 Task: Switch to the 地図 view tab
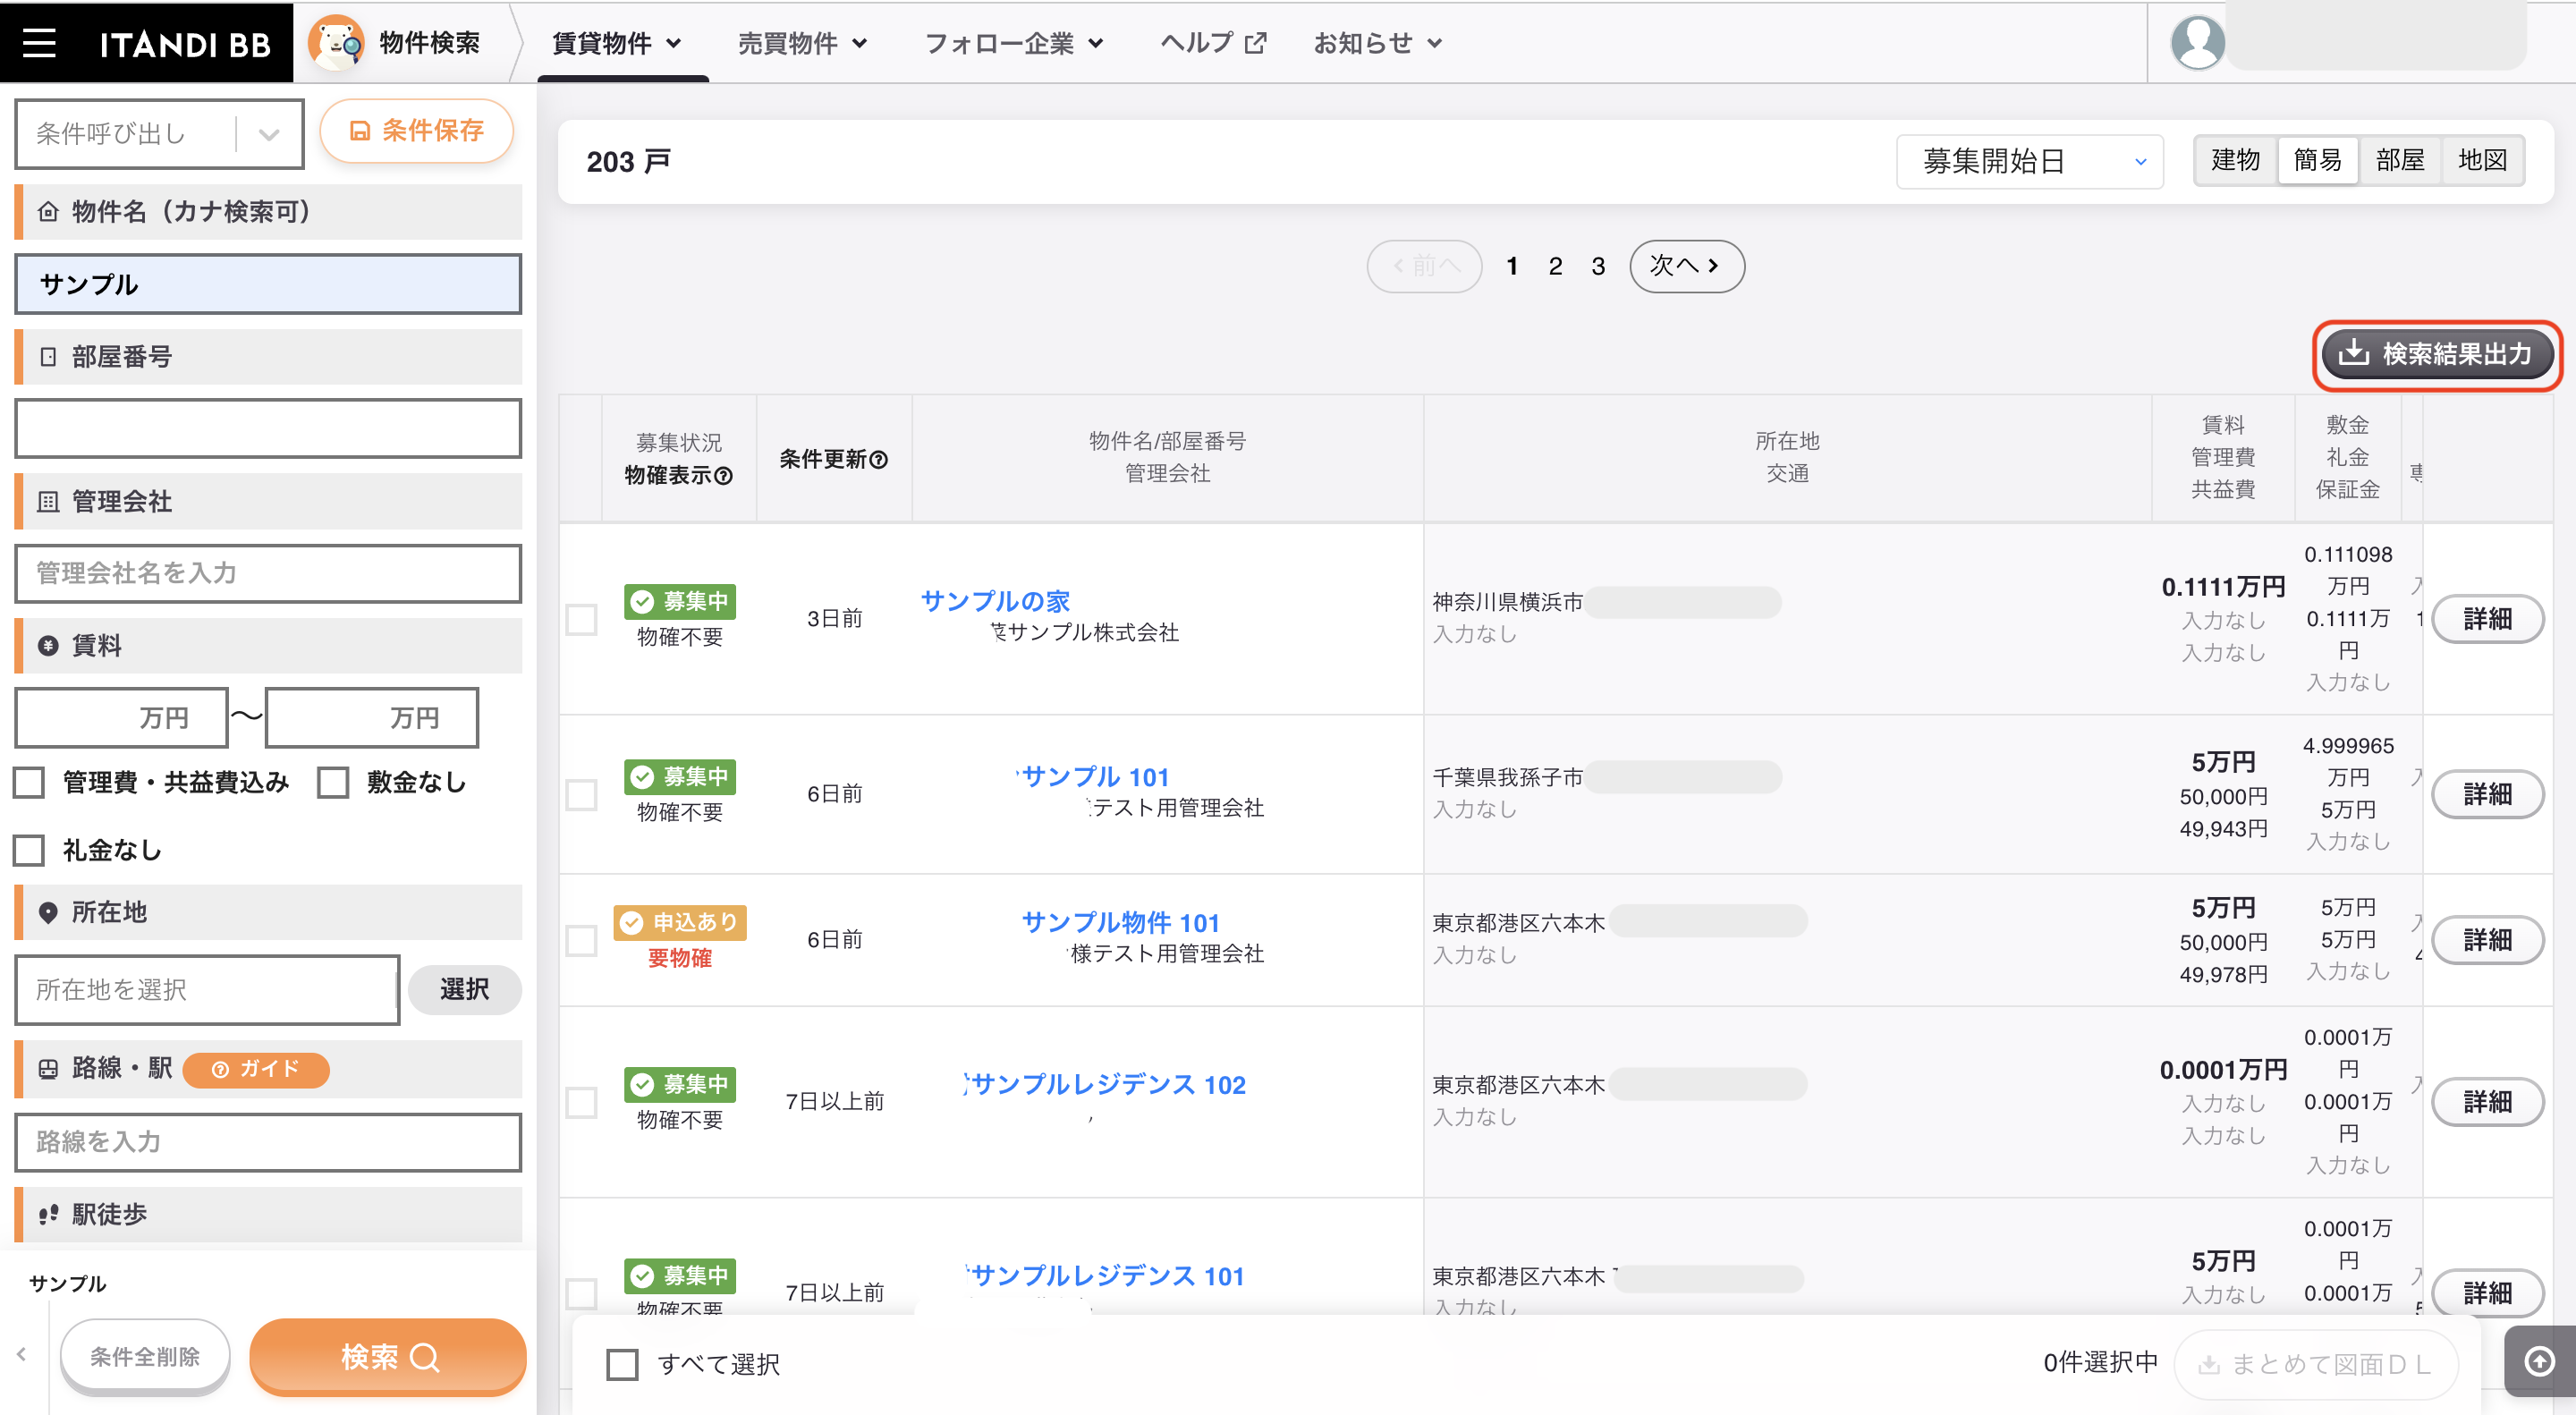(2482, 160)
